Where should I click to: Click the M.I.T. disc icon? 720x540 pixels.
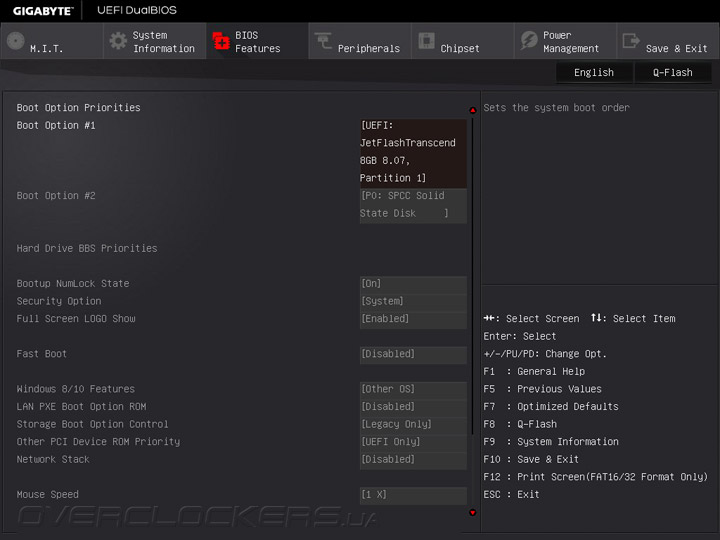pos(16,41)
